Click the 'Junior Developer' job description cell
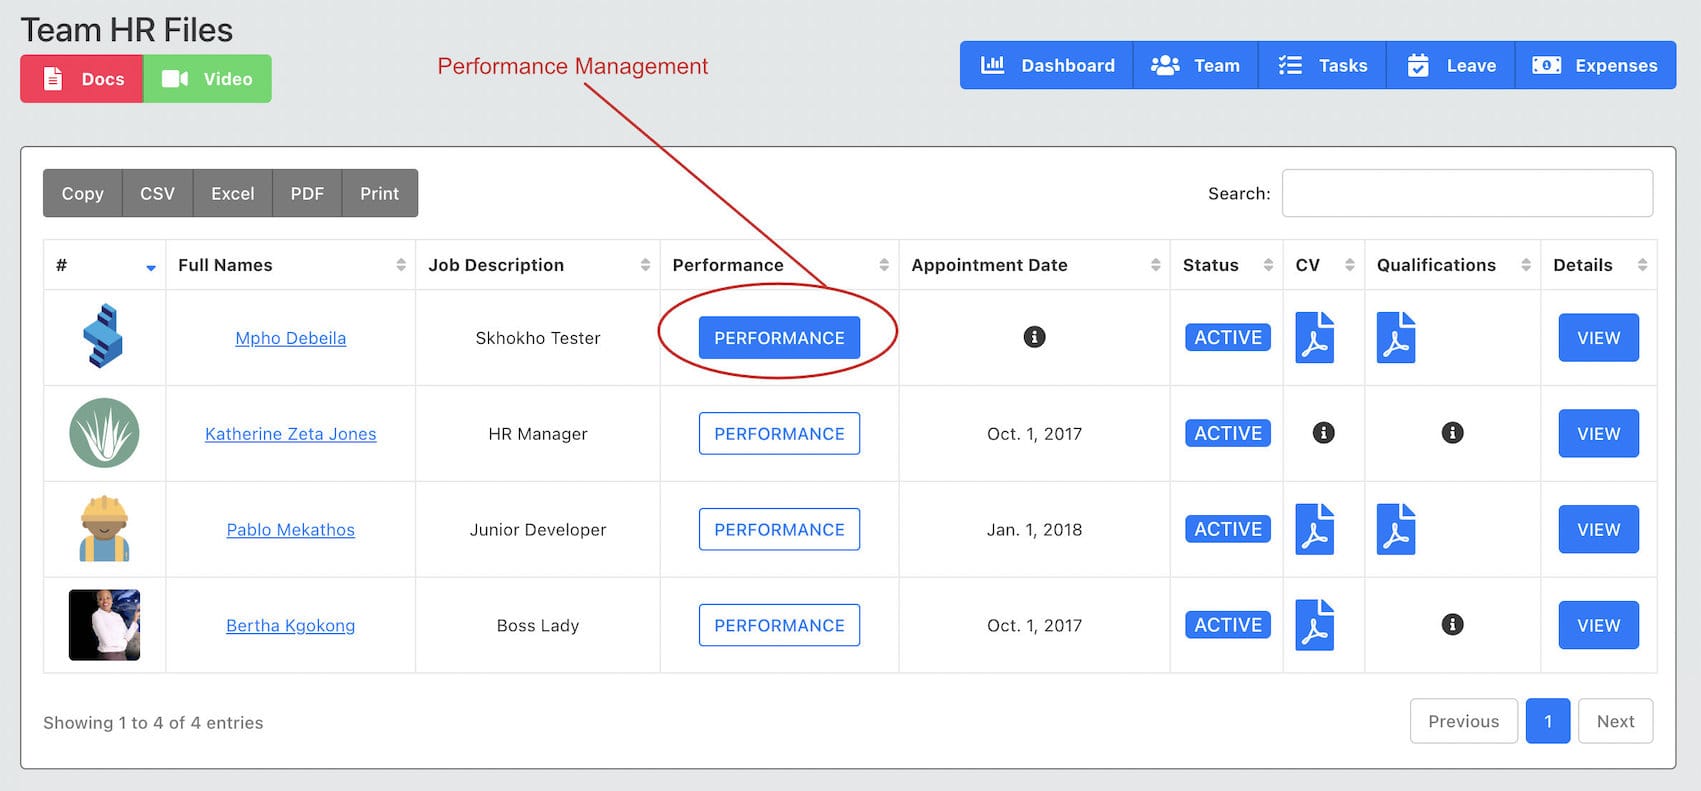This screenshot has height=791, width=1701. pyautogui.click(x=538, y=530)
